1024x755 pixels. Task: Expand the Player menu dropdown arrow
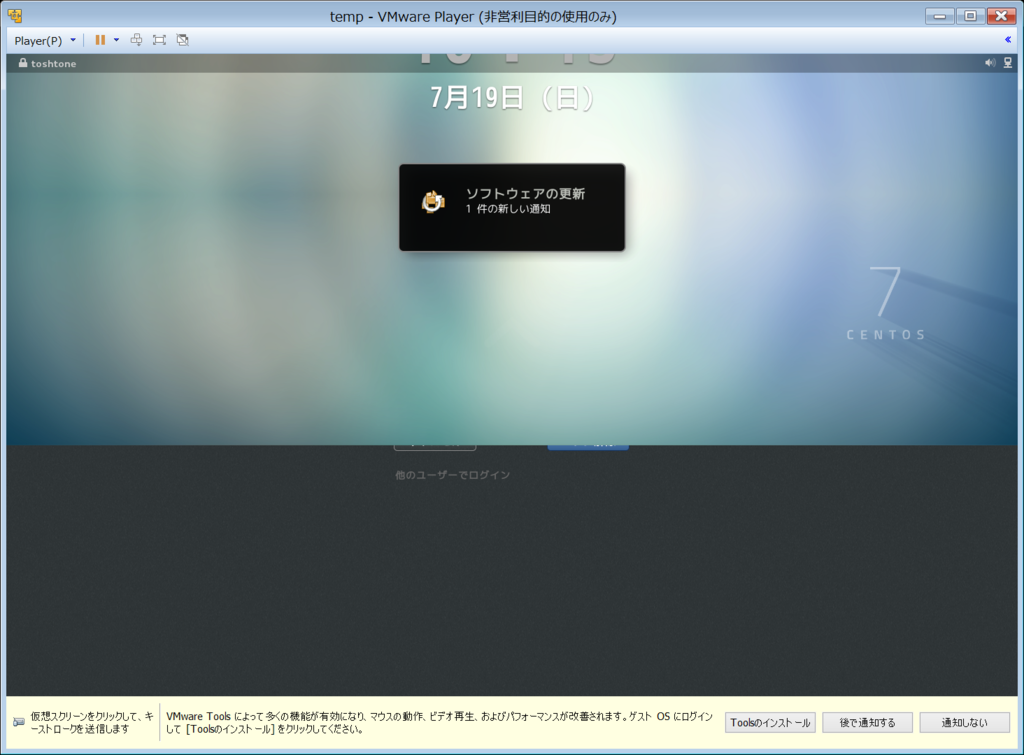73,40
